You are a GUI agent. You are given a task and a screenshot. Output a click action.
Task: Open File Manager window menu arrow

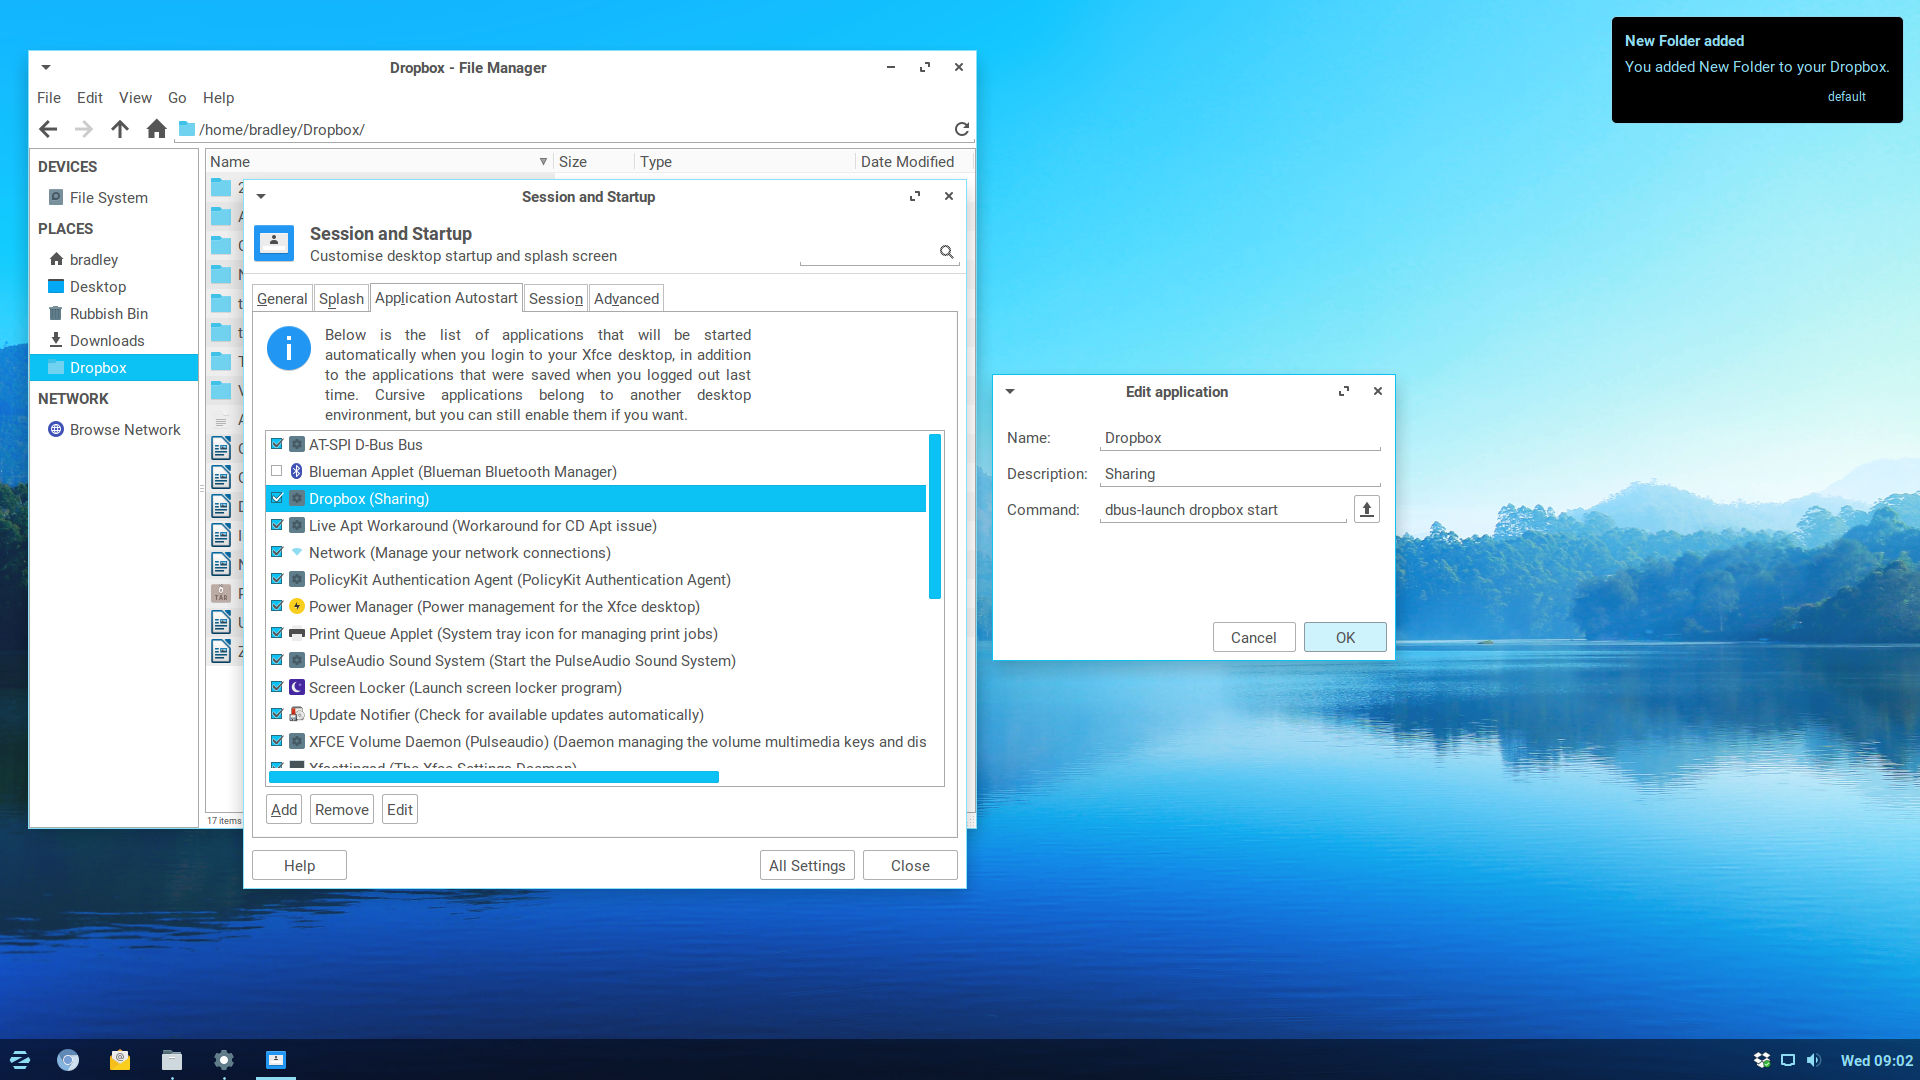pos(46,68)
